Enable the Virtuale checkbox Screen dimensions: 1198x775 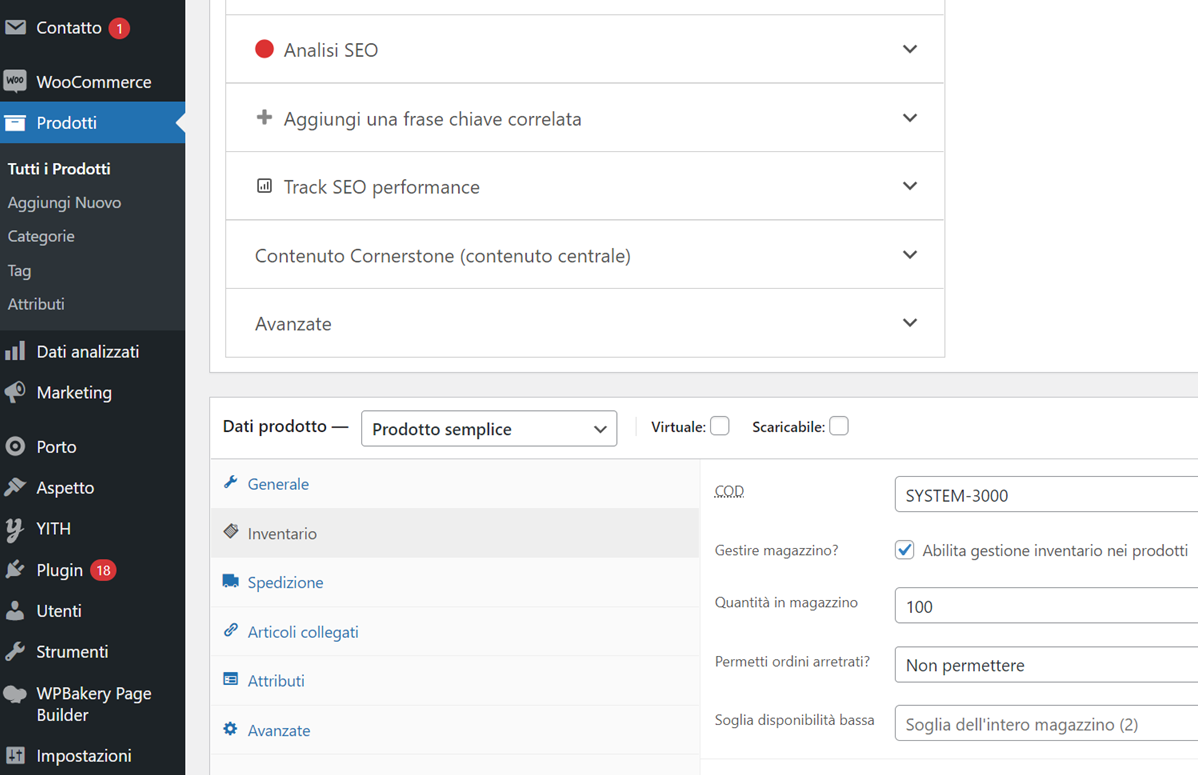[720, 427]
